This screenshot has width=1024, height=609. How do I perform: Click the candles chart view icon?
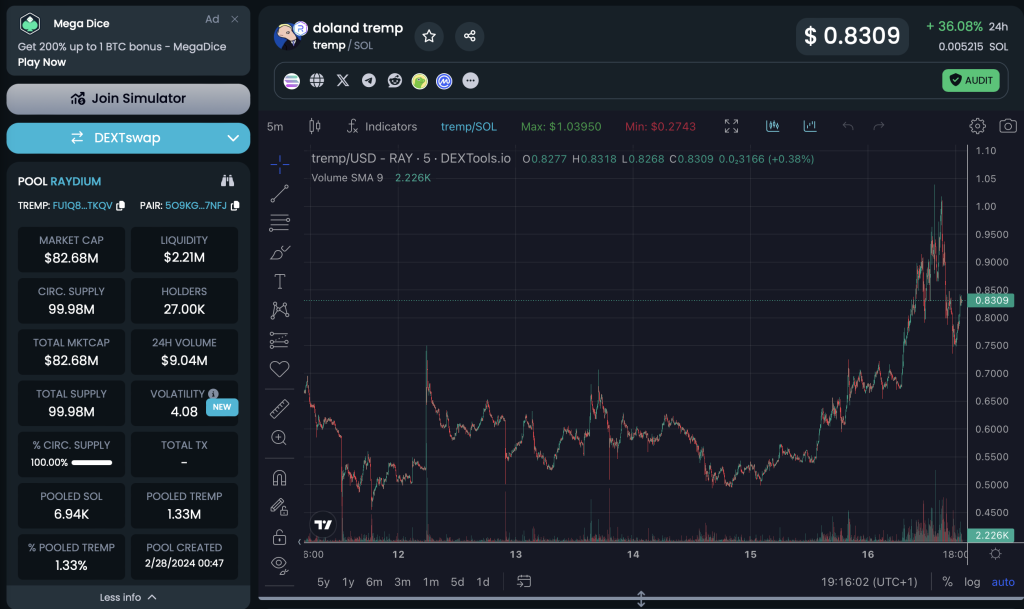pyautogui.click(x=773, y=125)
